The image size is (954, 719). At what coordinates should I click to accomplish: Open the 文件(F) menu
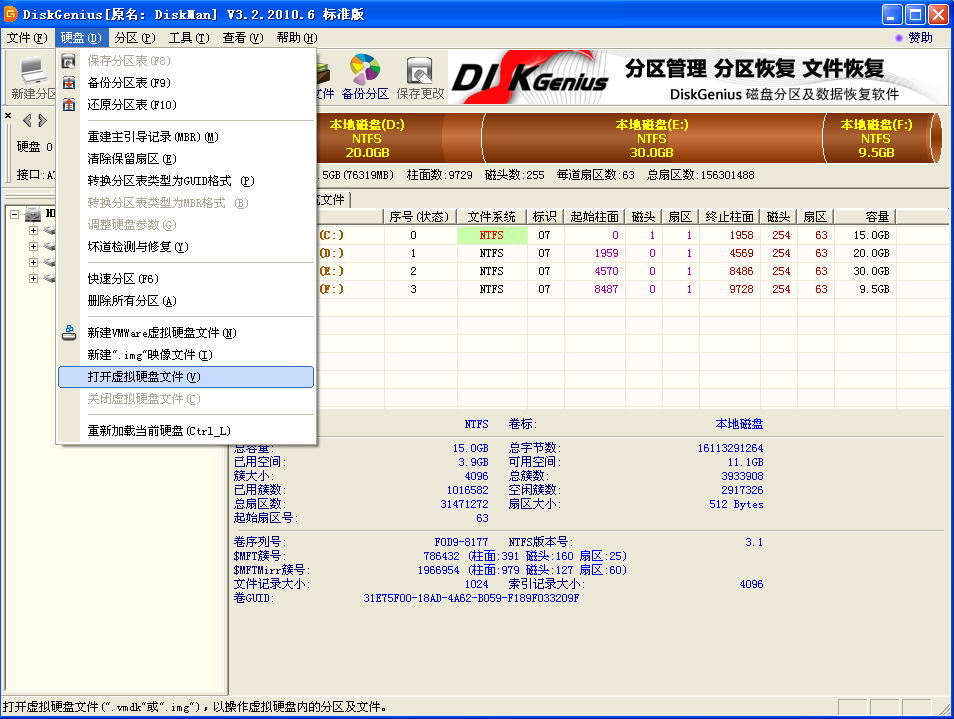(27, 38)
